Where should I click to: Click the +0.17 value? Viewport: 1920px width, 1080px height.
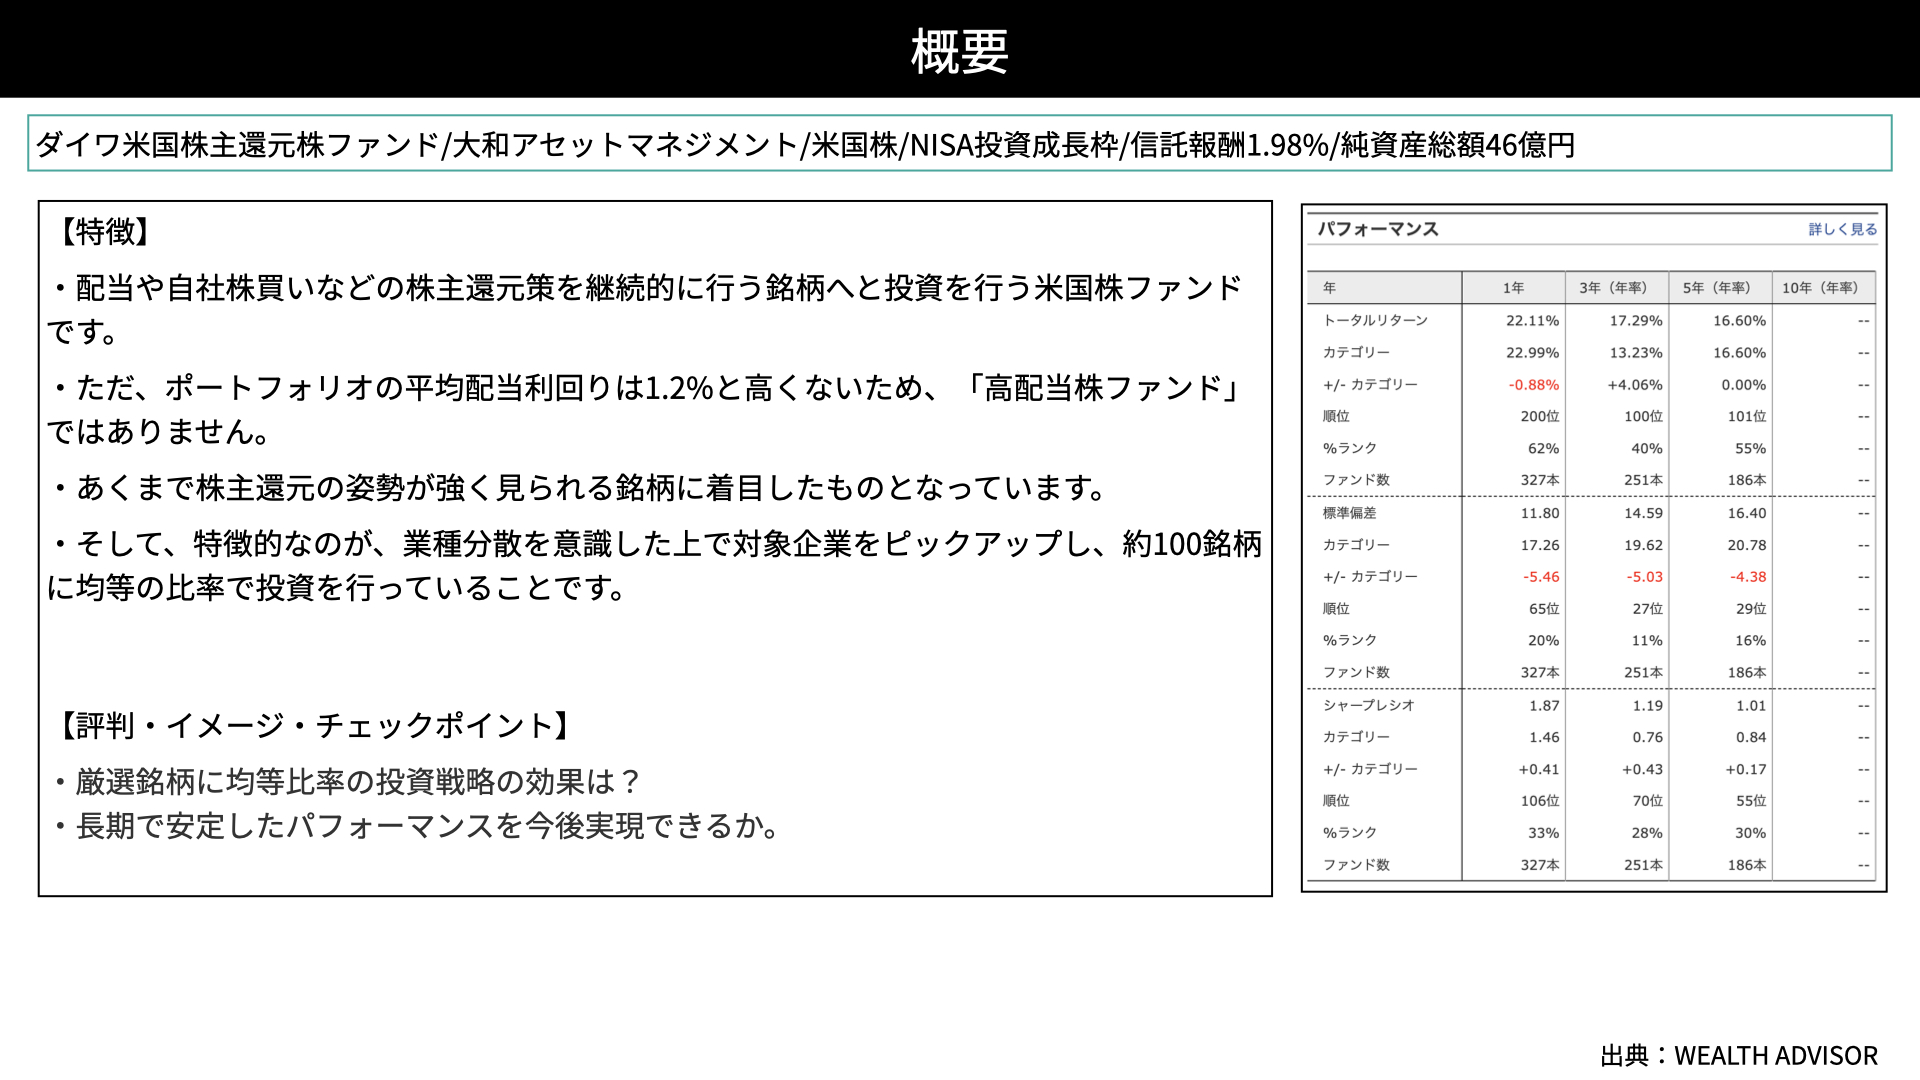pos(1746,770)
